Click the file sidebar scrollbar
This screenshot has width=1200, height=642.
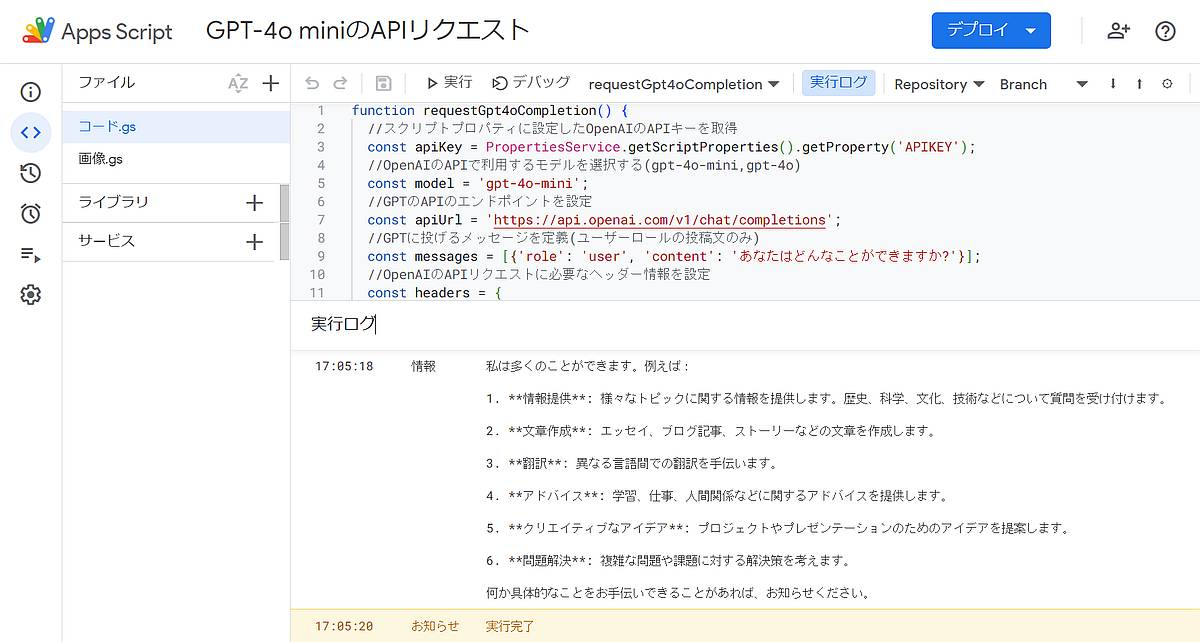pyautogui.click(x=284, y=222)
